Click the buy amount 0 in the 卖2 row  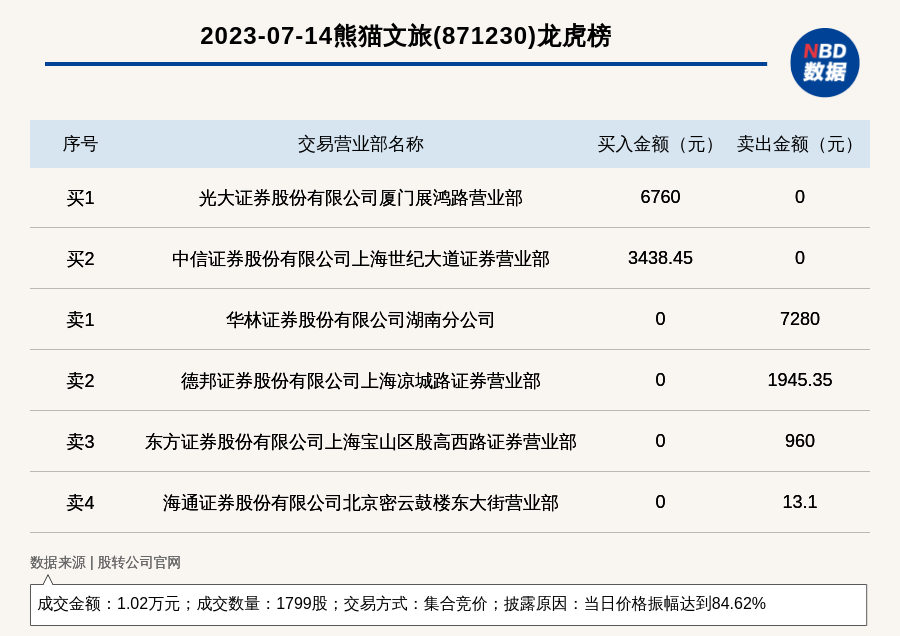point(660,379)
